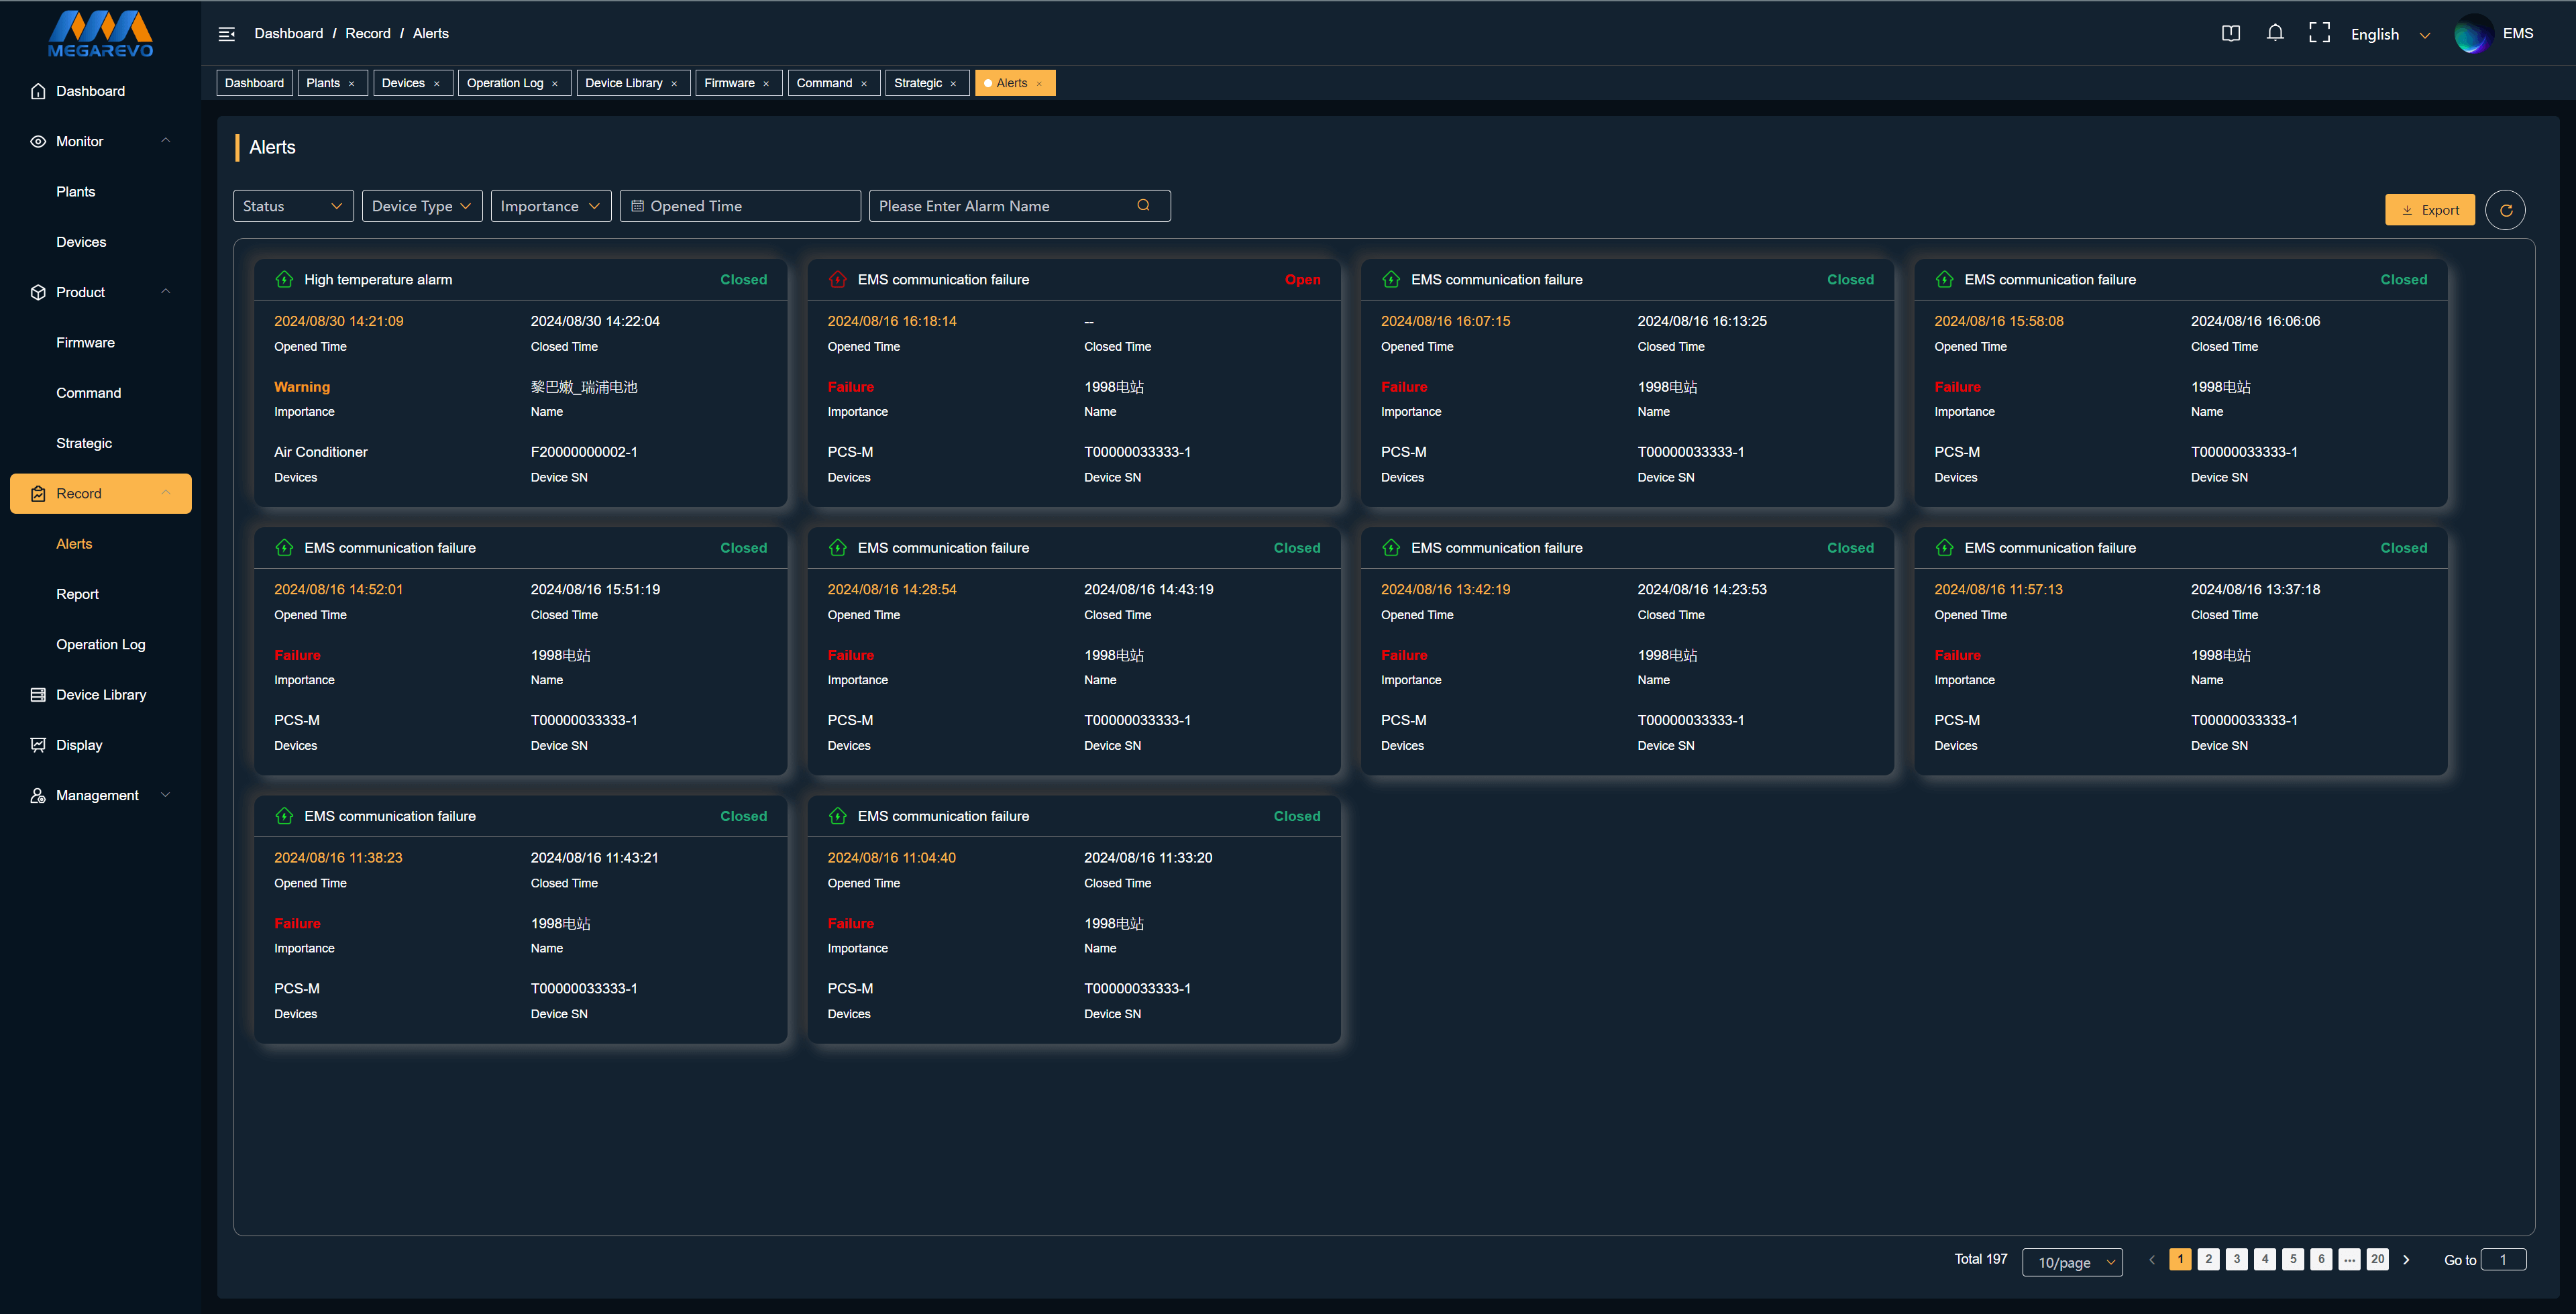Open Strategic in sidebar menu
The image size is (2576, 1314).
[x=84, y=443]
